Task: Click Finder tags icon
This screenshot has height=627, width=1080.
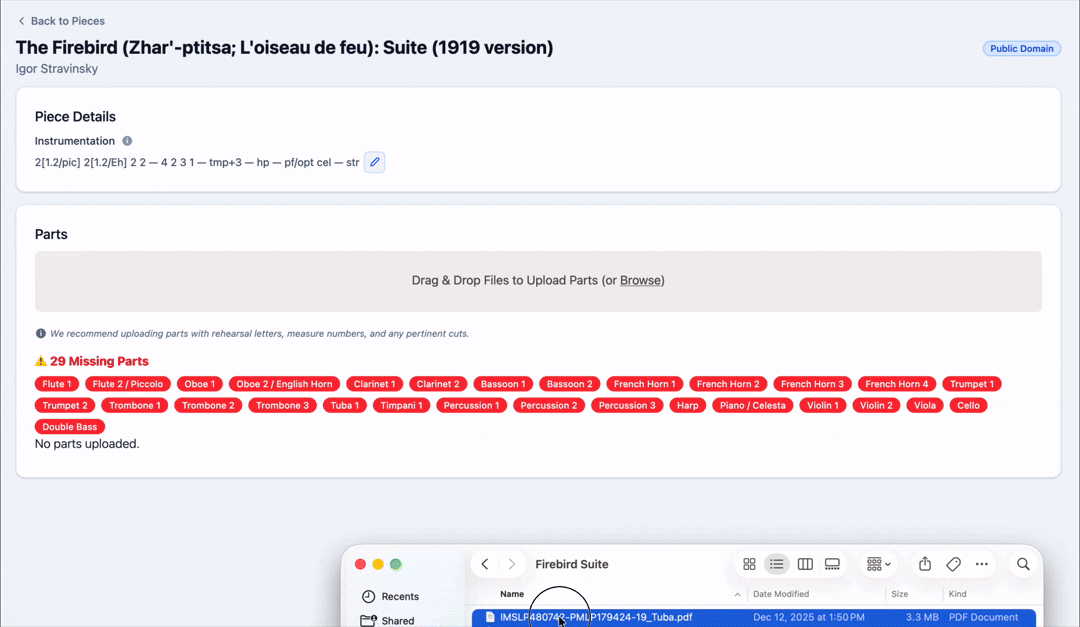Action: [953, 564]
